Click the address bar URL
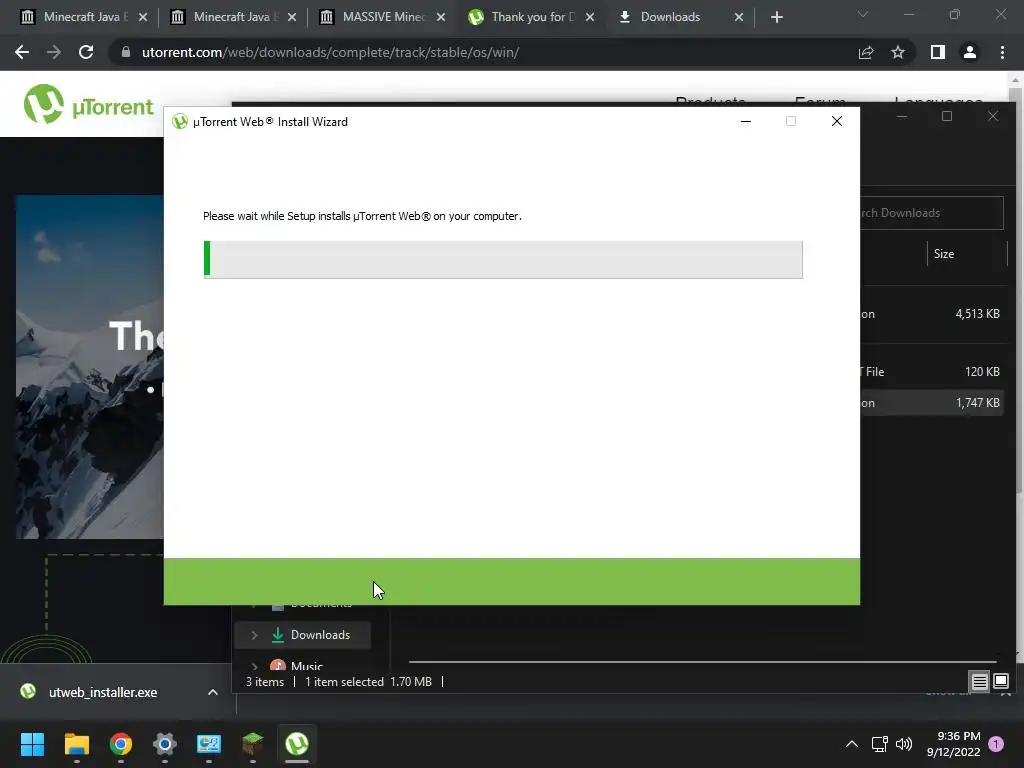This screenshot has width=1024, height=768. click(x=330, y=52)
